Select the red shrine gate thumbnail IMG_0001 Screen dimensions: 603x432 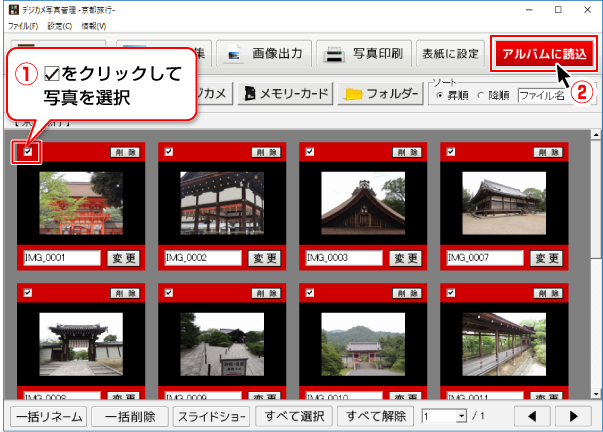pyautogui.click(x=81, y=203)
